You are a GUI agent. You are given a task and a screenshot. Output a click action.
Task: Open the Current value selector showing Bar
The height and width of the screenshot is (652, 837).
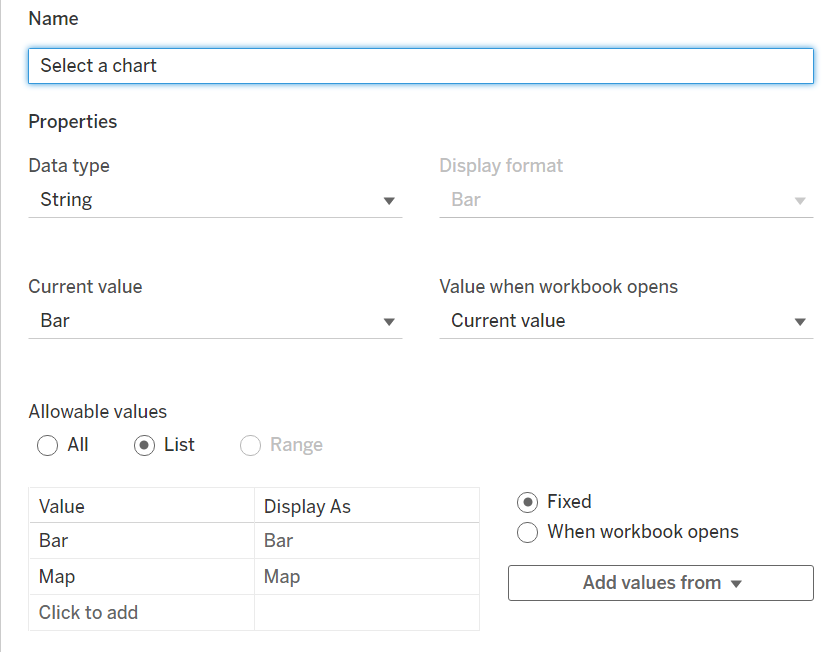pyautogui.click(x=200, y=321)
